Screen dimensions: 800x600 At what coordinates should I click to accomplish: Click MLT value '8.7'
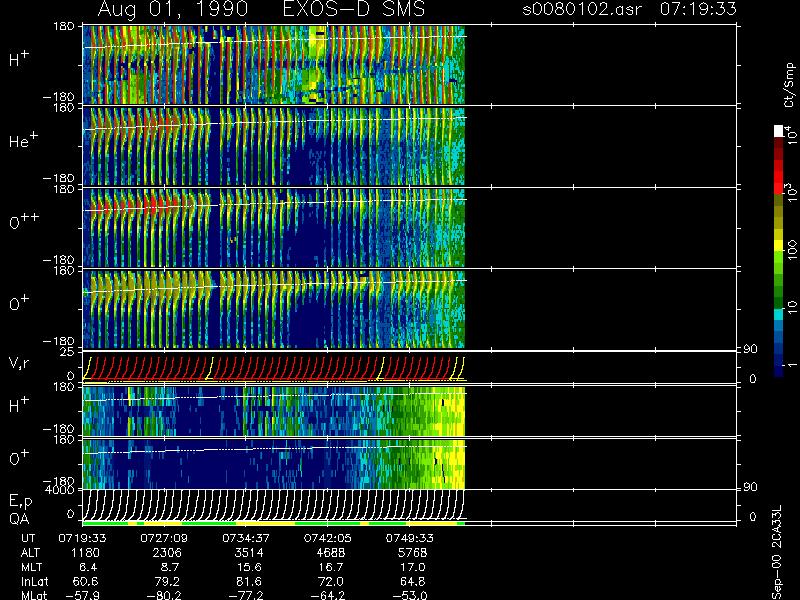(x=169, y=567)
